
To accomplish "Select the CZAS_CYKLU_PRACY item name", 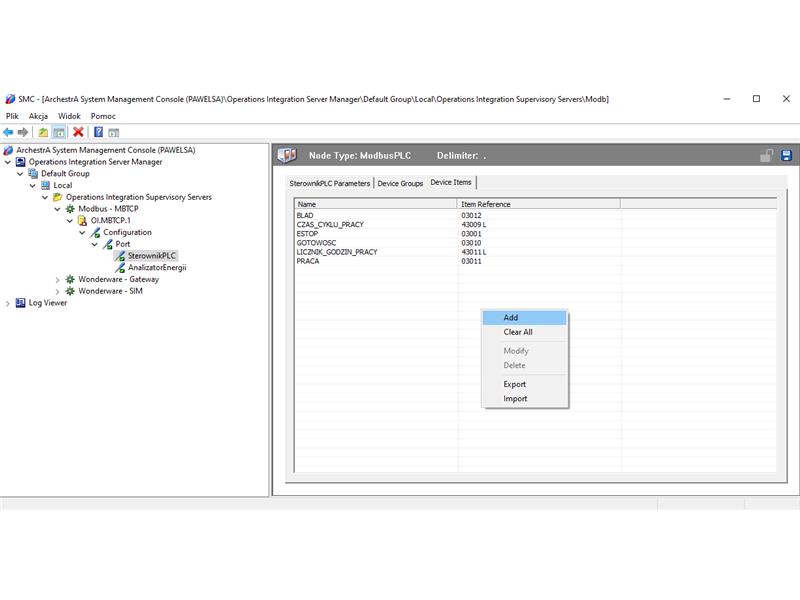I will point(330,224).
